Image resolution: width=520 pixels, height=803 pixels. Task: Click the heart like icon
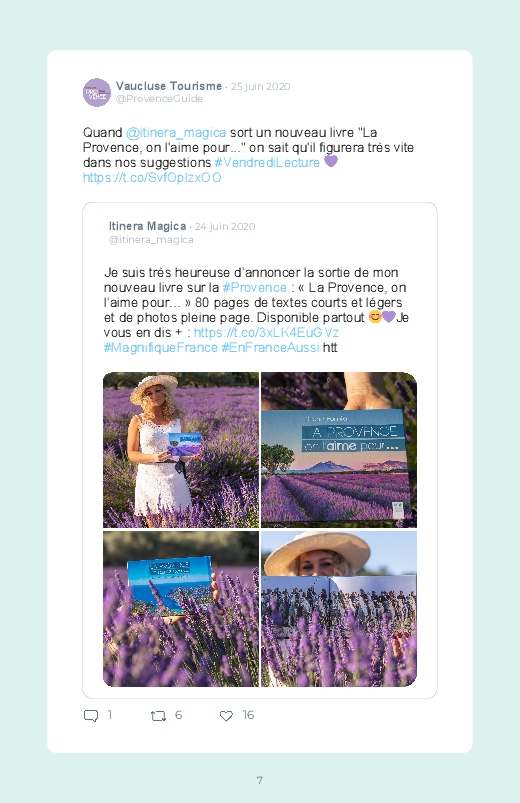[x=226, y=716]
